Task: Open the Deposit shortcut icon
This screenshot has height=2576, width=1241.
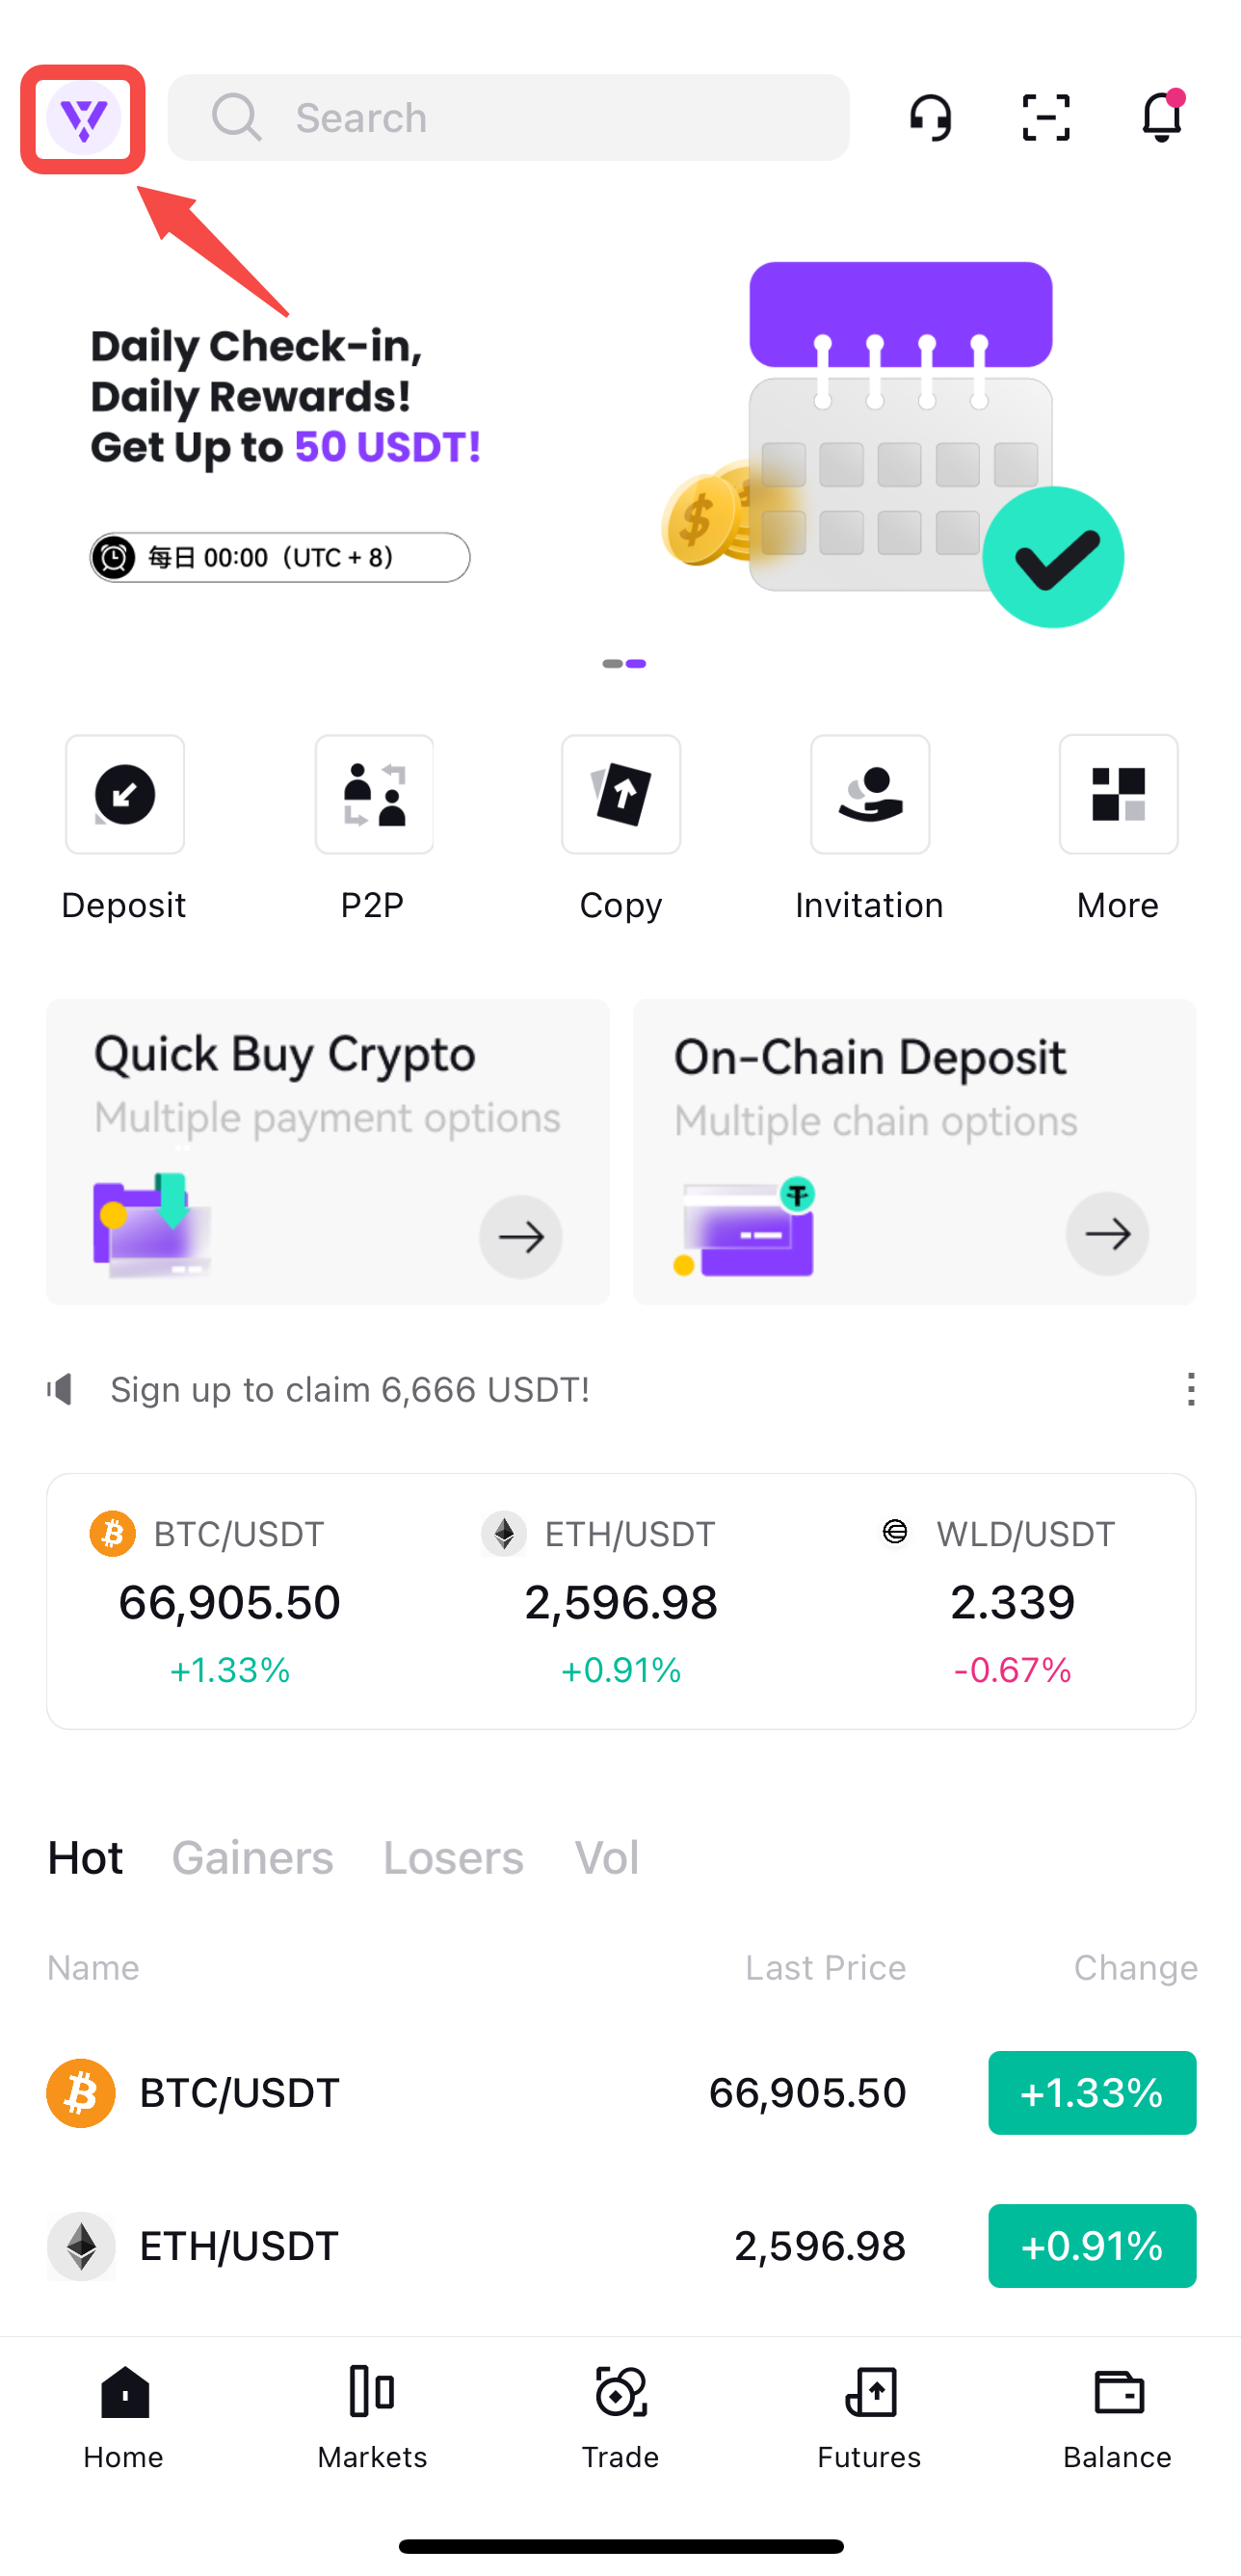Action: (125, 794)
